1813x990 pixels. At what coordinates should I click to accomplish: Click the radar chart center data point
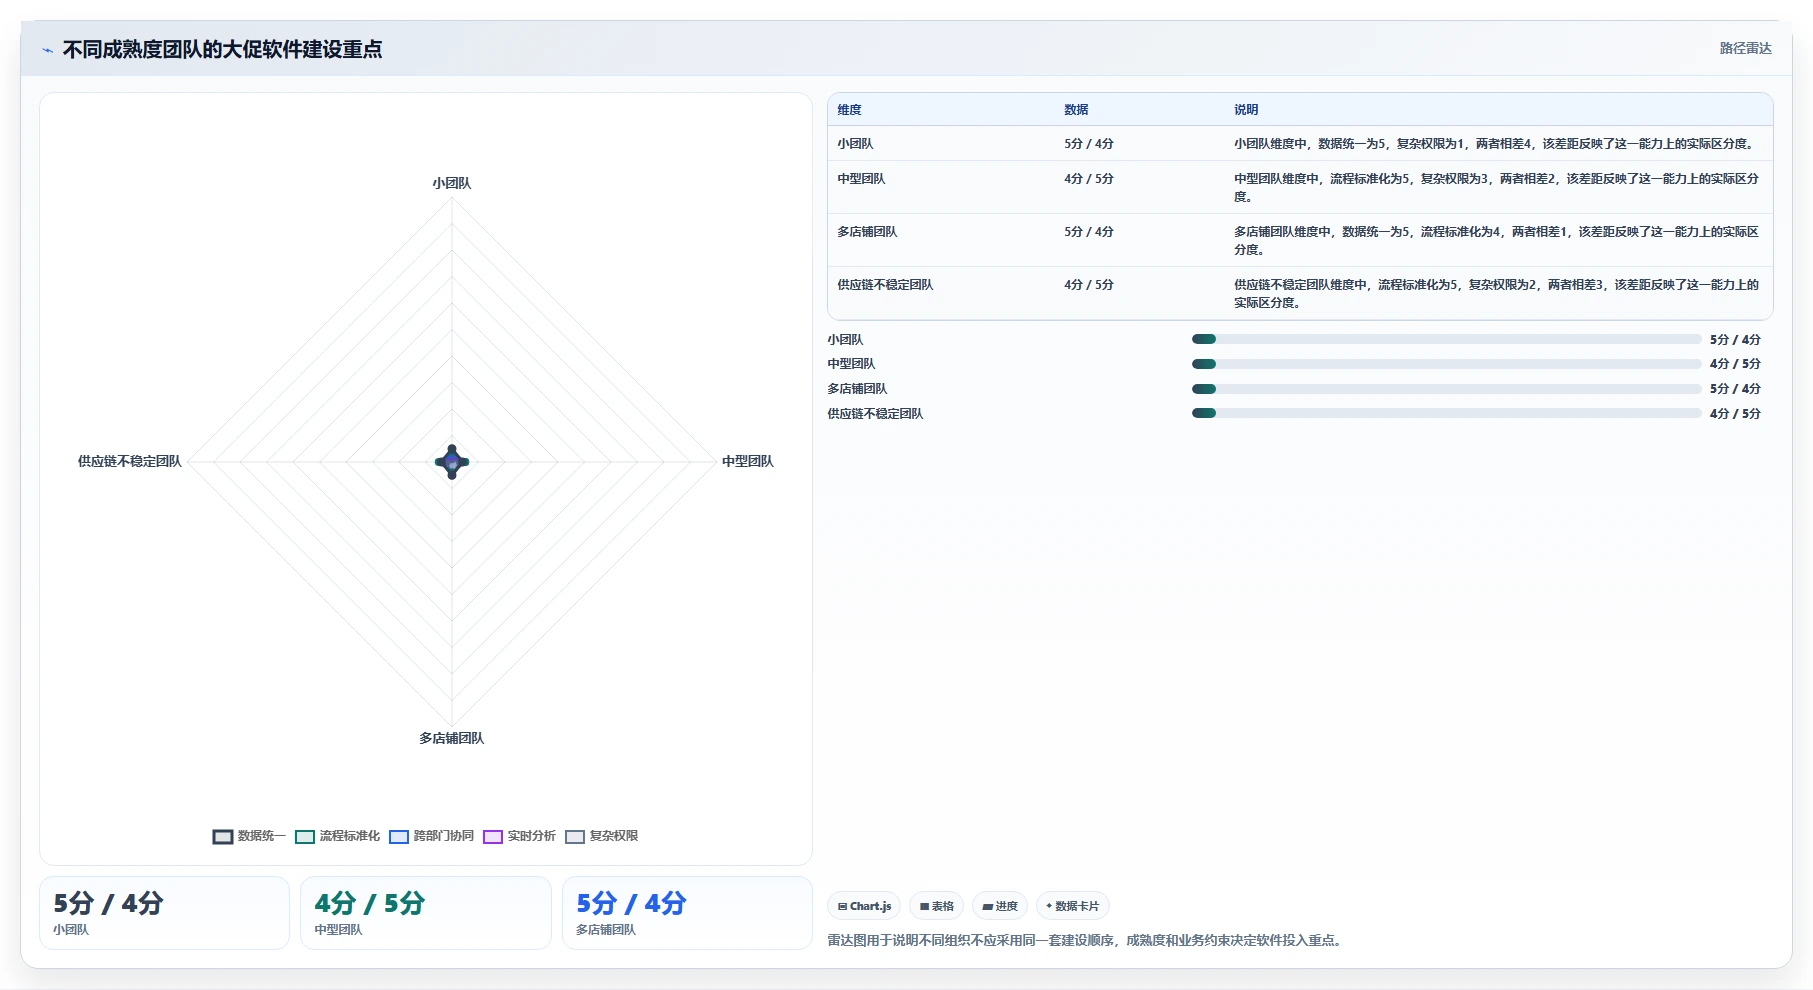point(452,462)
